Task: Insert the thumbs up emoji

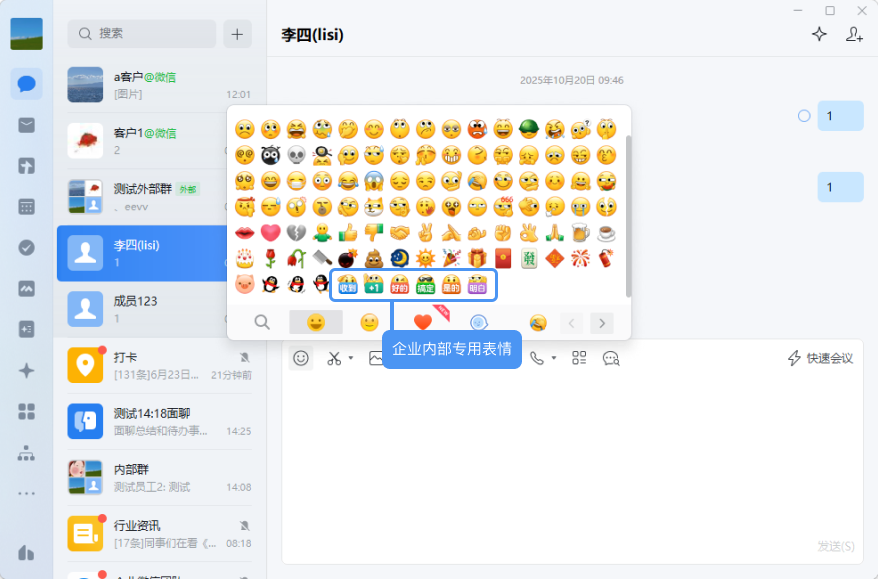Action: click(x=348, y=232)
